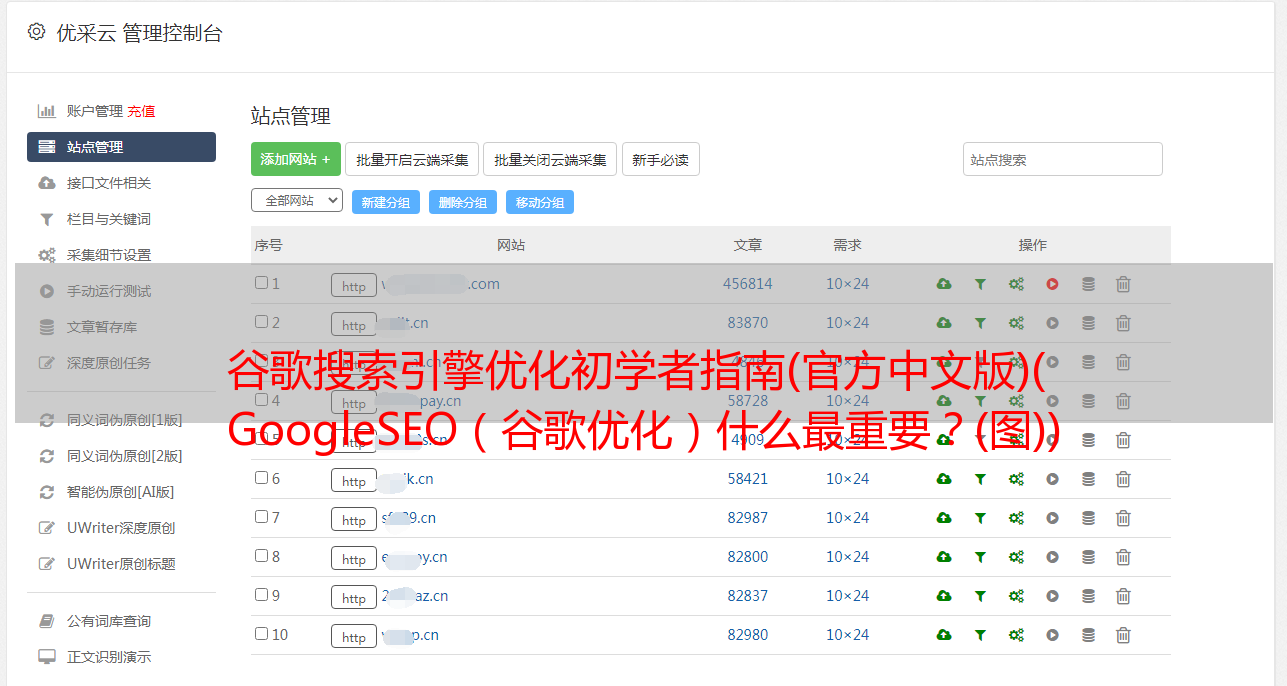Click the 10×24 demand value in row 7
Image resolution: width=1287 pixels, height=686 pixels.
click(x=847, y=518)
